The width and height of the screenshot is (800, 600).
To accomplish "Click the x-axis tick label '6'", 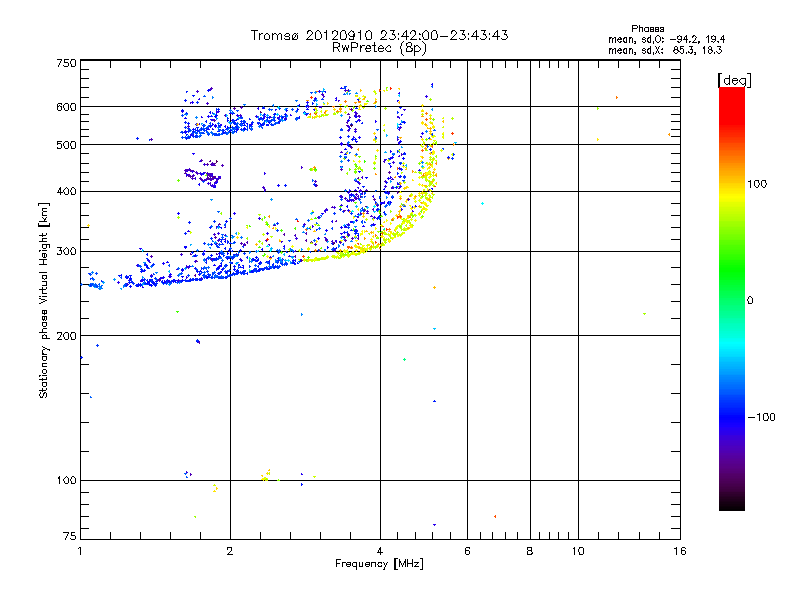I will pos(467,551).
